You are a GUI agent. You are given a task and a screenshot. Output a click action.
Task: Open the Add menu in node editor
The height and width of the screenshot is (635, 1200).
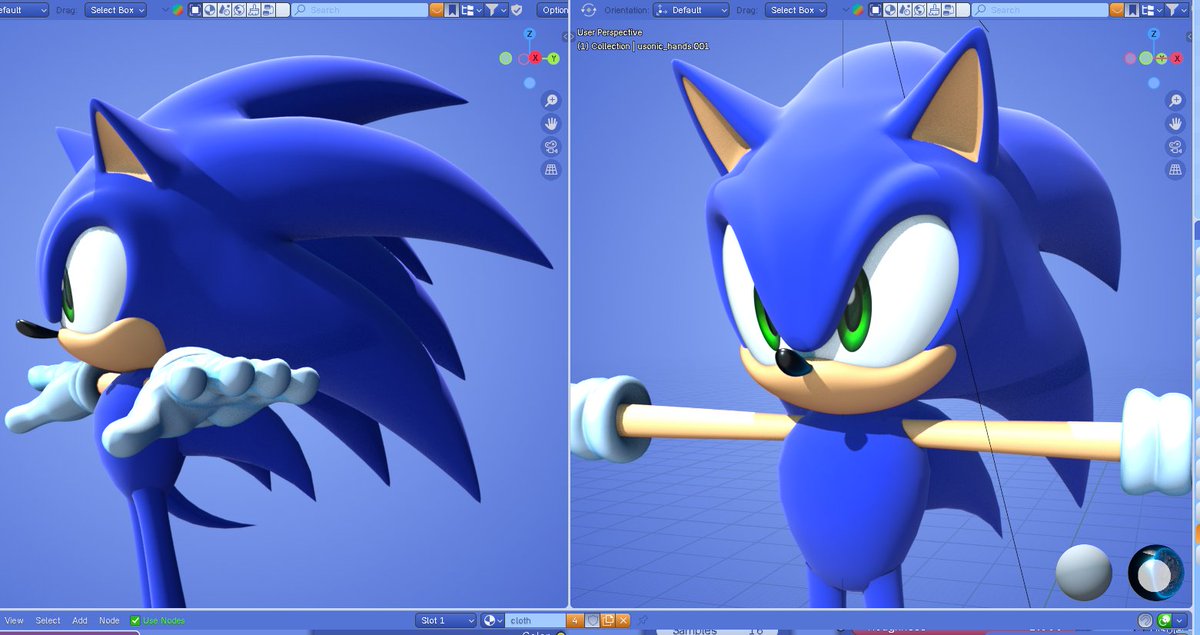[80, 621]
